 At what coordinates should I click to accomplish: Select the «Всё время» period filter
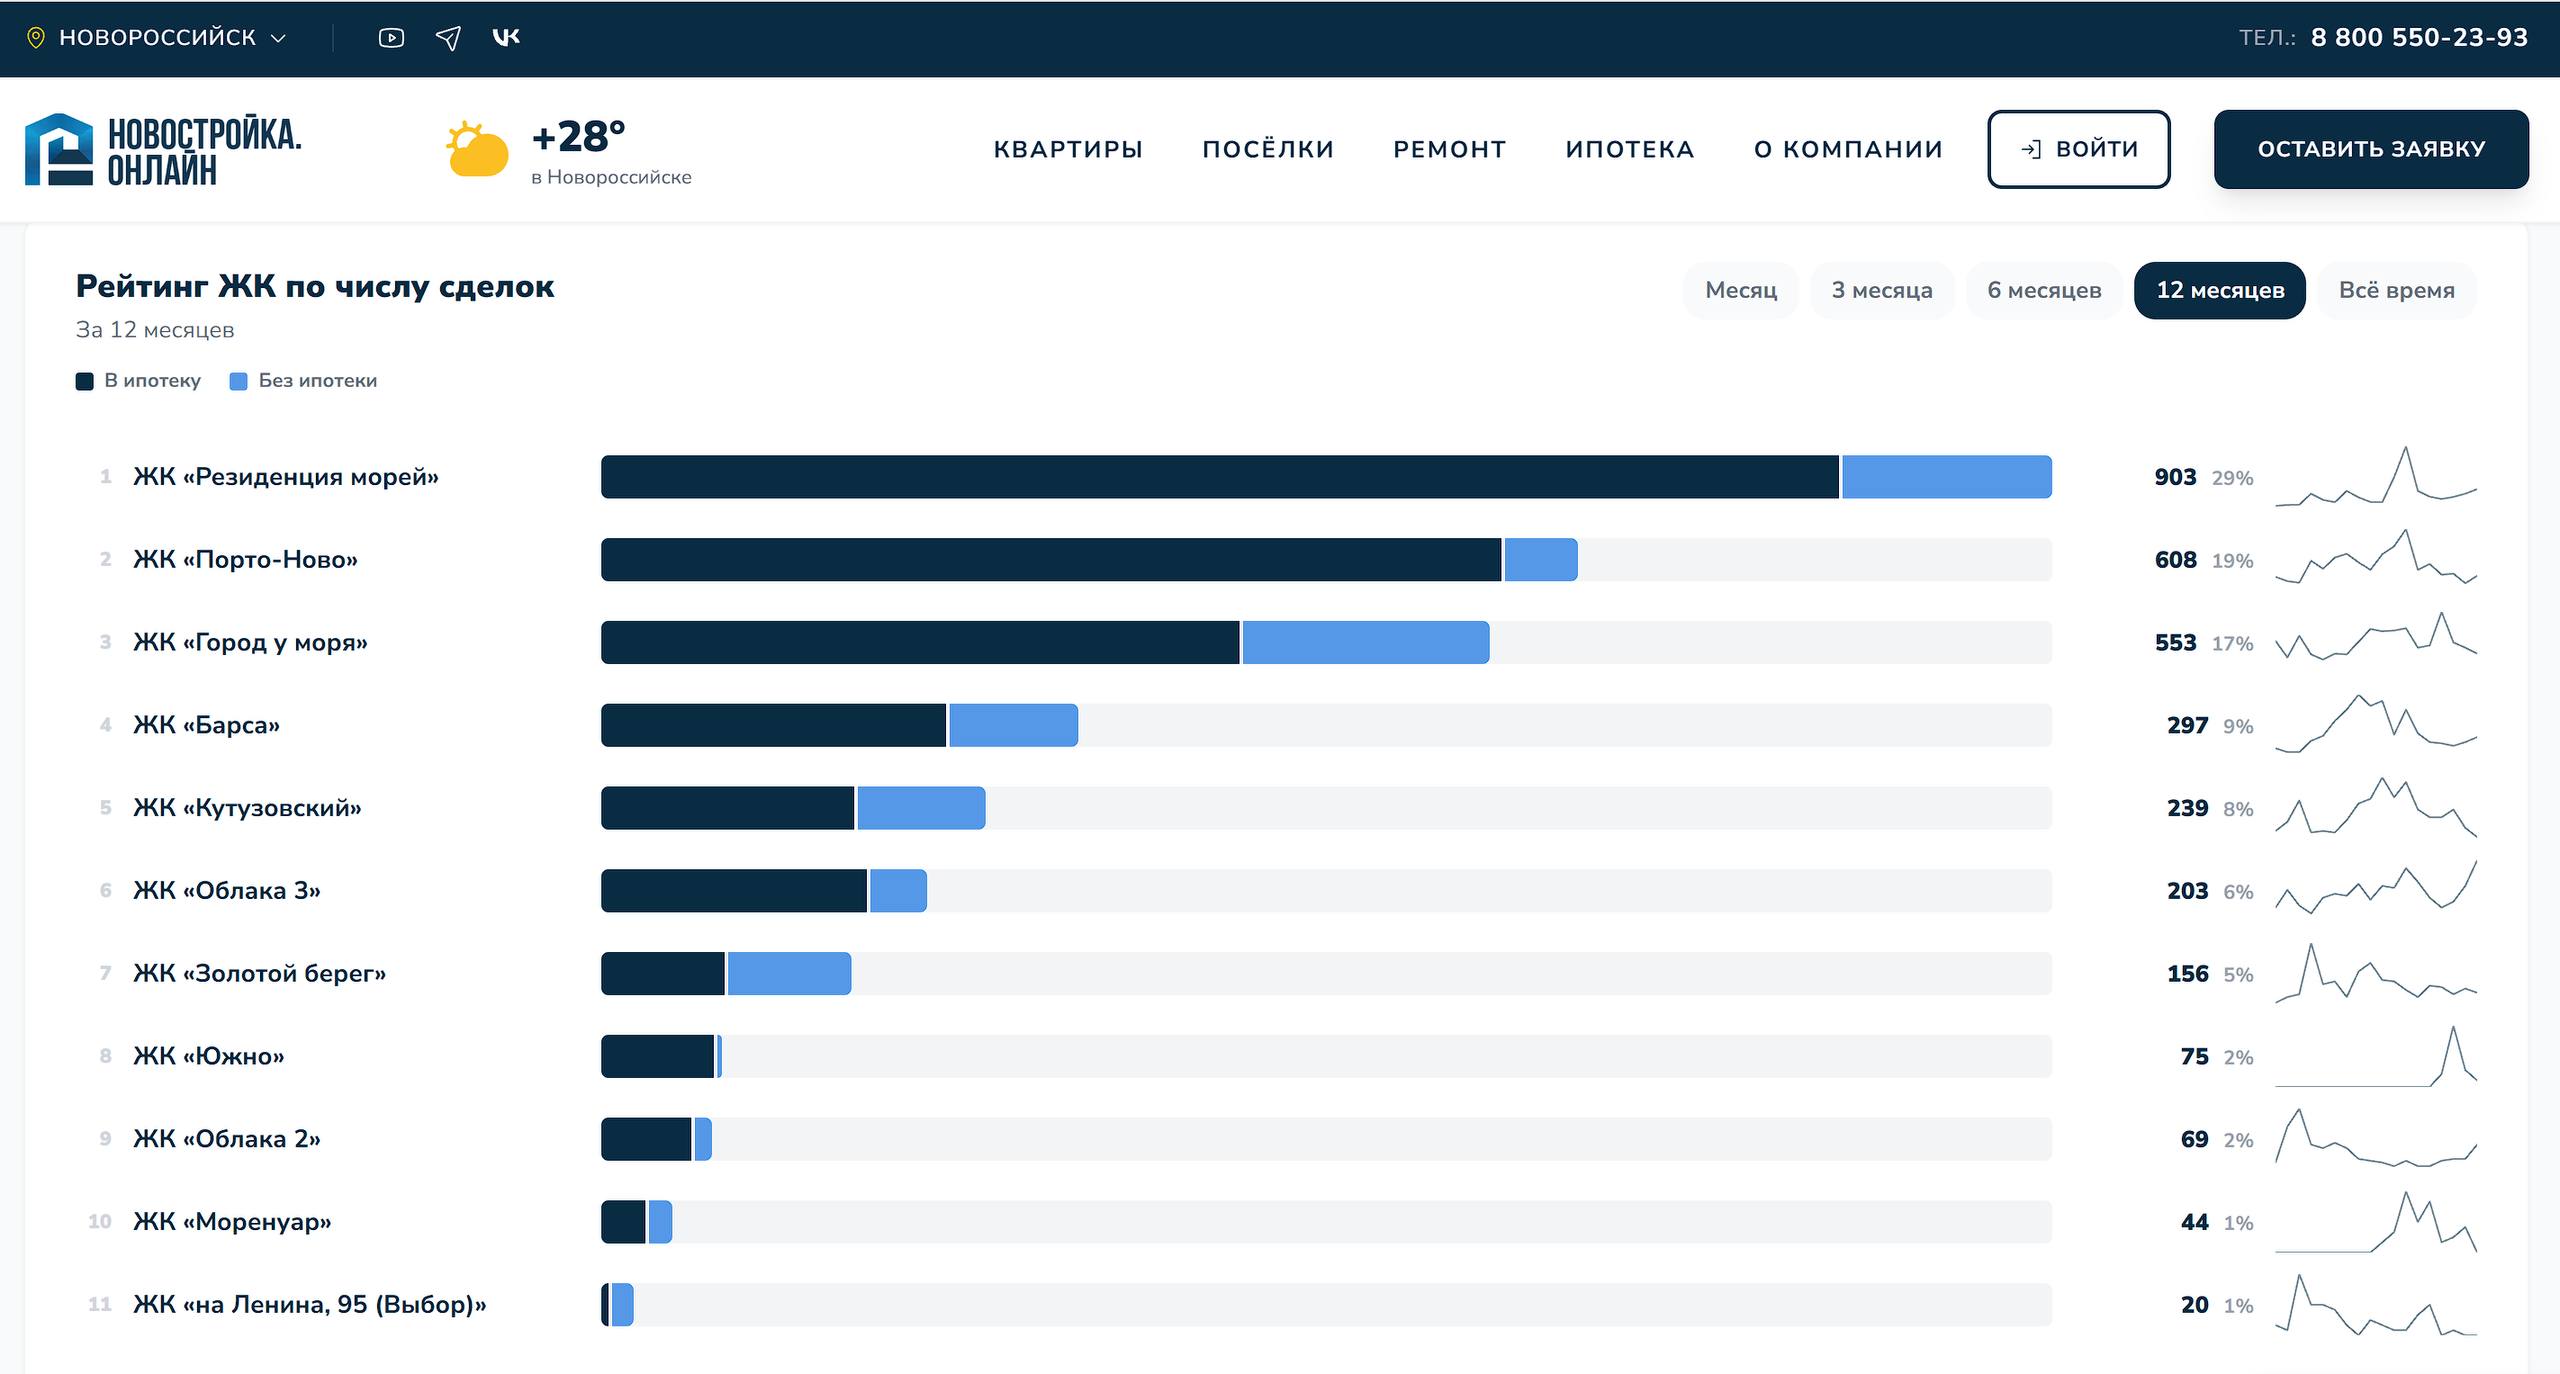tap(2396, 290)
